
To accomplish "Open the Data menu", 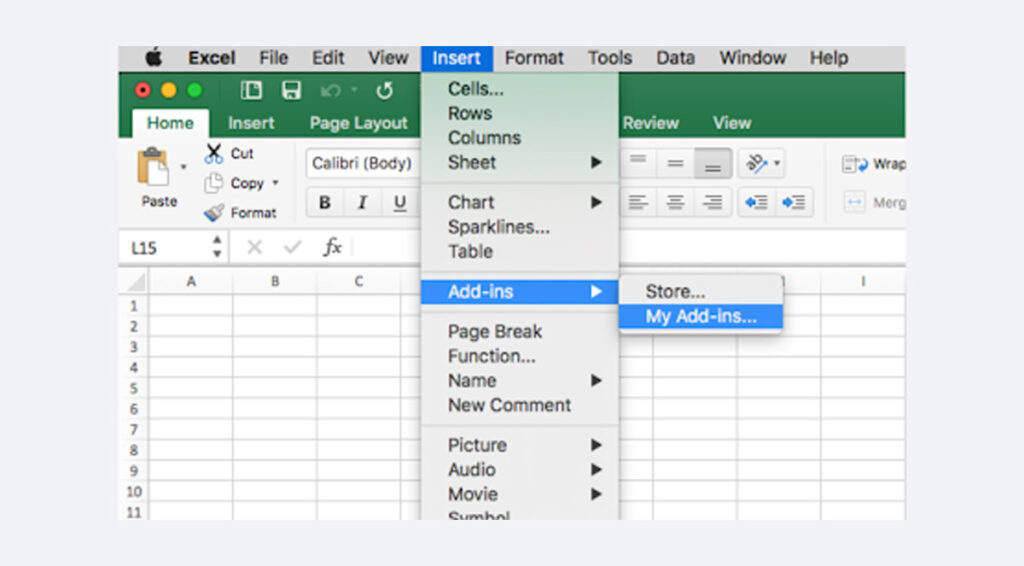I will [x=675, y=58].
